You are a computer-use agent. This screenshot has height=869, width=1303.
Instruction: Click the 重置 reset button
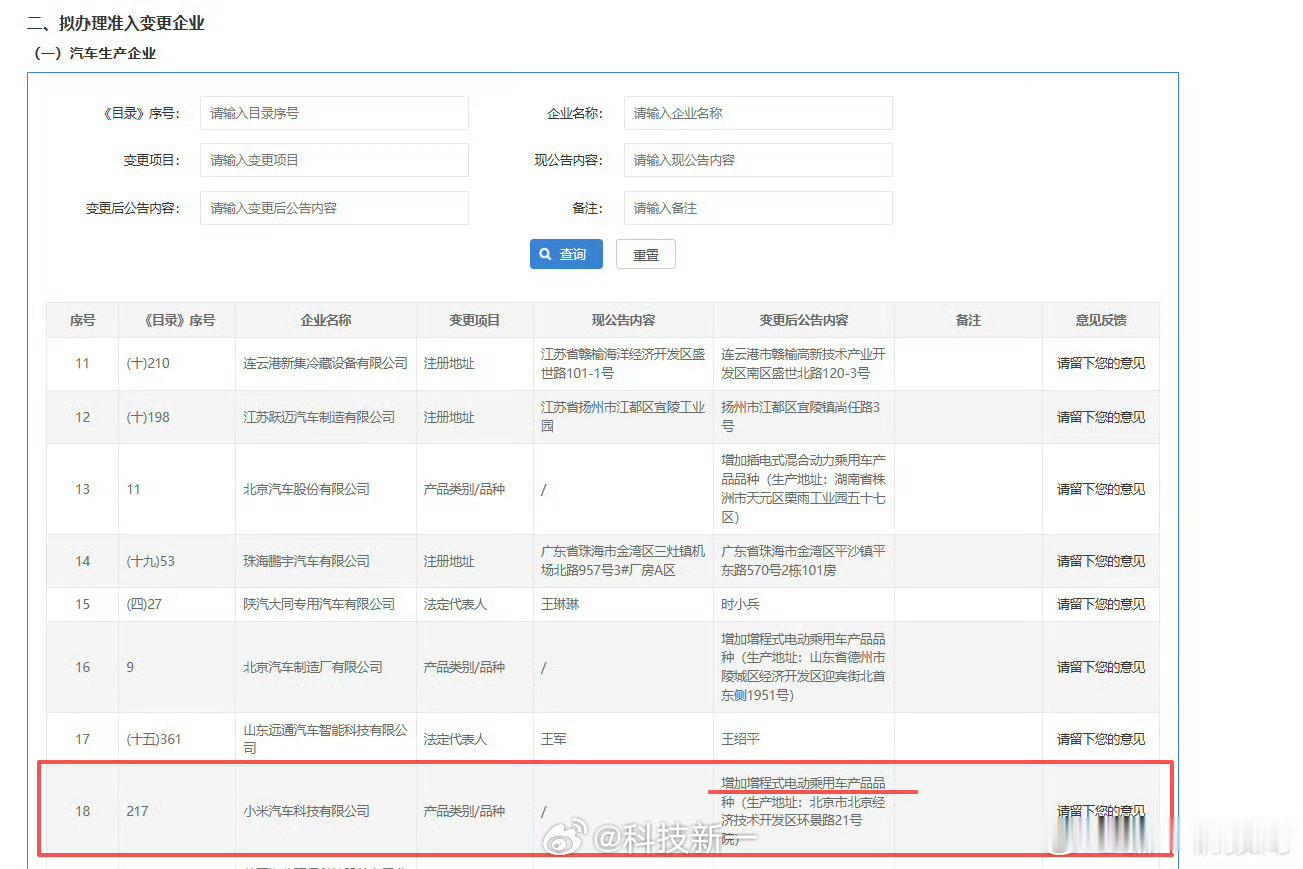(646, 254)
